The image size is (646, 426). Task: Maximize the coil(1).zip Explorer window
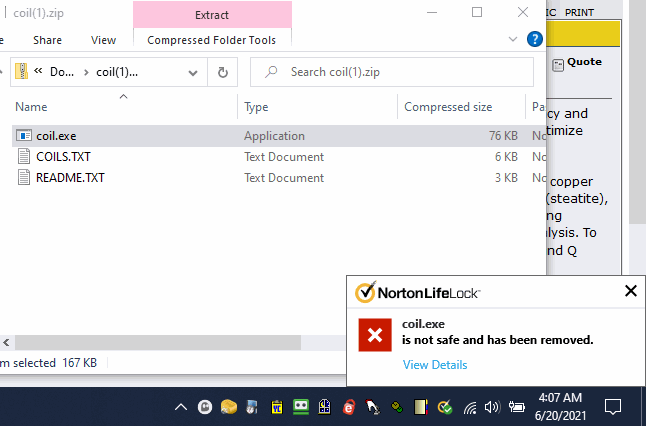click(x=477, y=12)
